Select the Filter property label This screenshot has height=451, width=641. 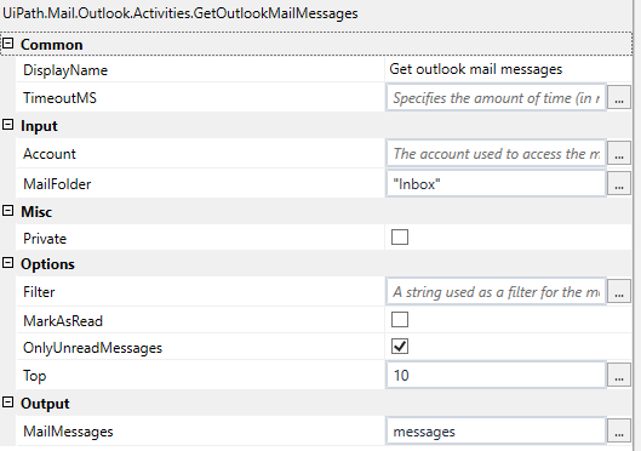coord(39,292)
